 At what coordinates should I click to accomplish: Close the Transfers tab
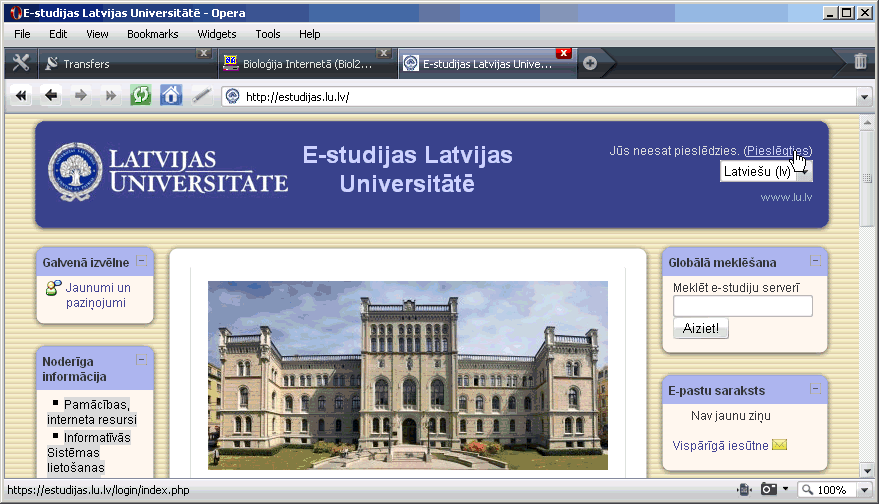coord(204,53)
